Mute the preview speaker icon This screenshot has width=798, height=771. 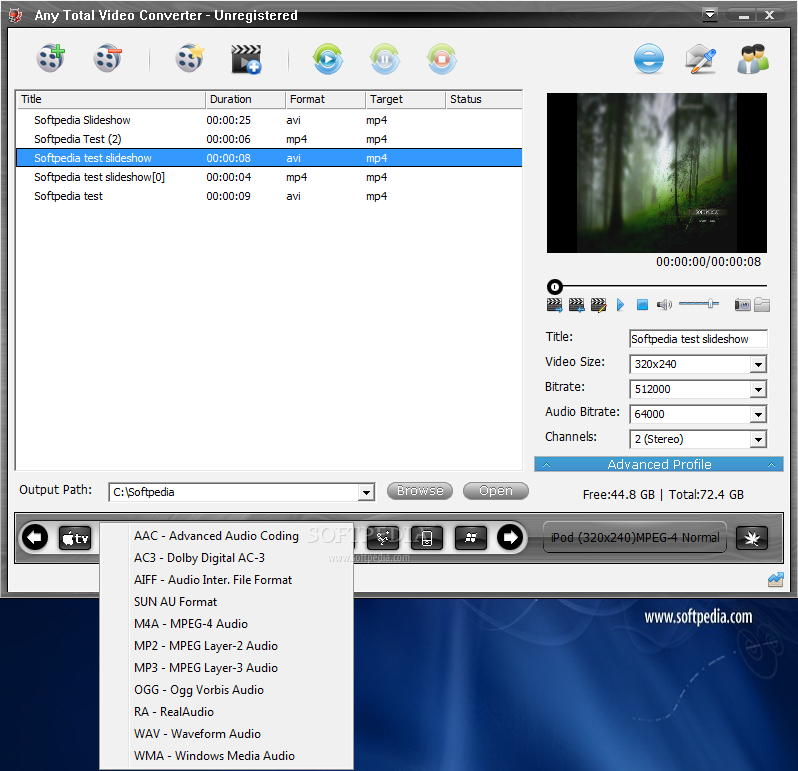pos(664,305)
